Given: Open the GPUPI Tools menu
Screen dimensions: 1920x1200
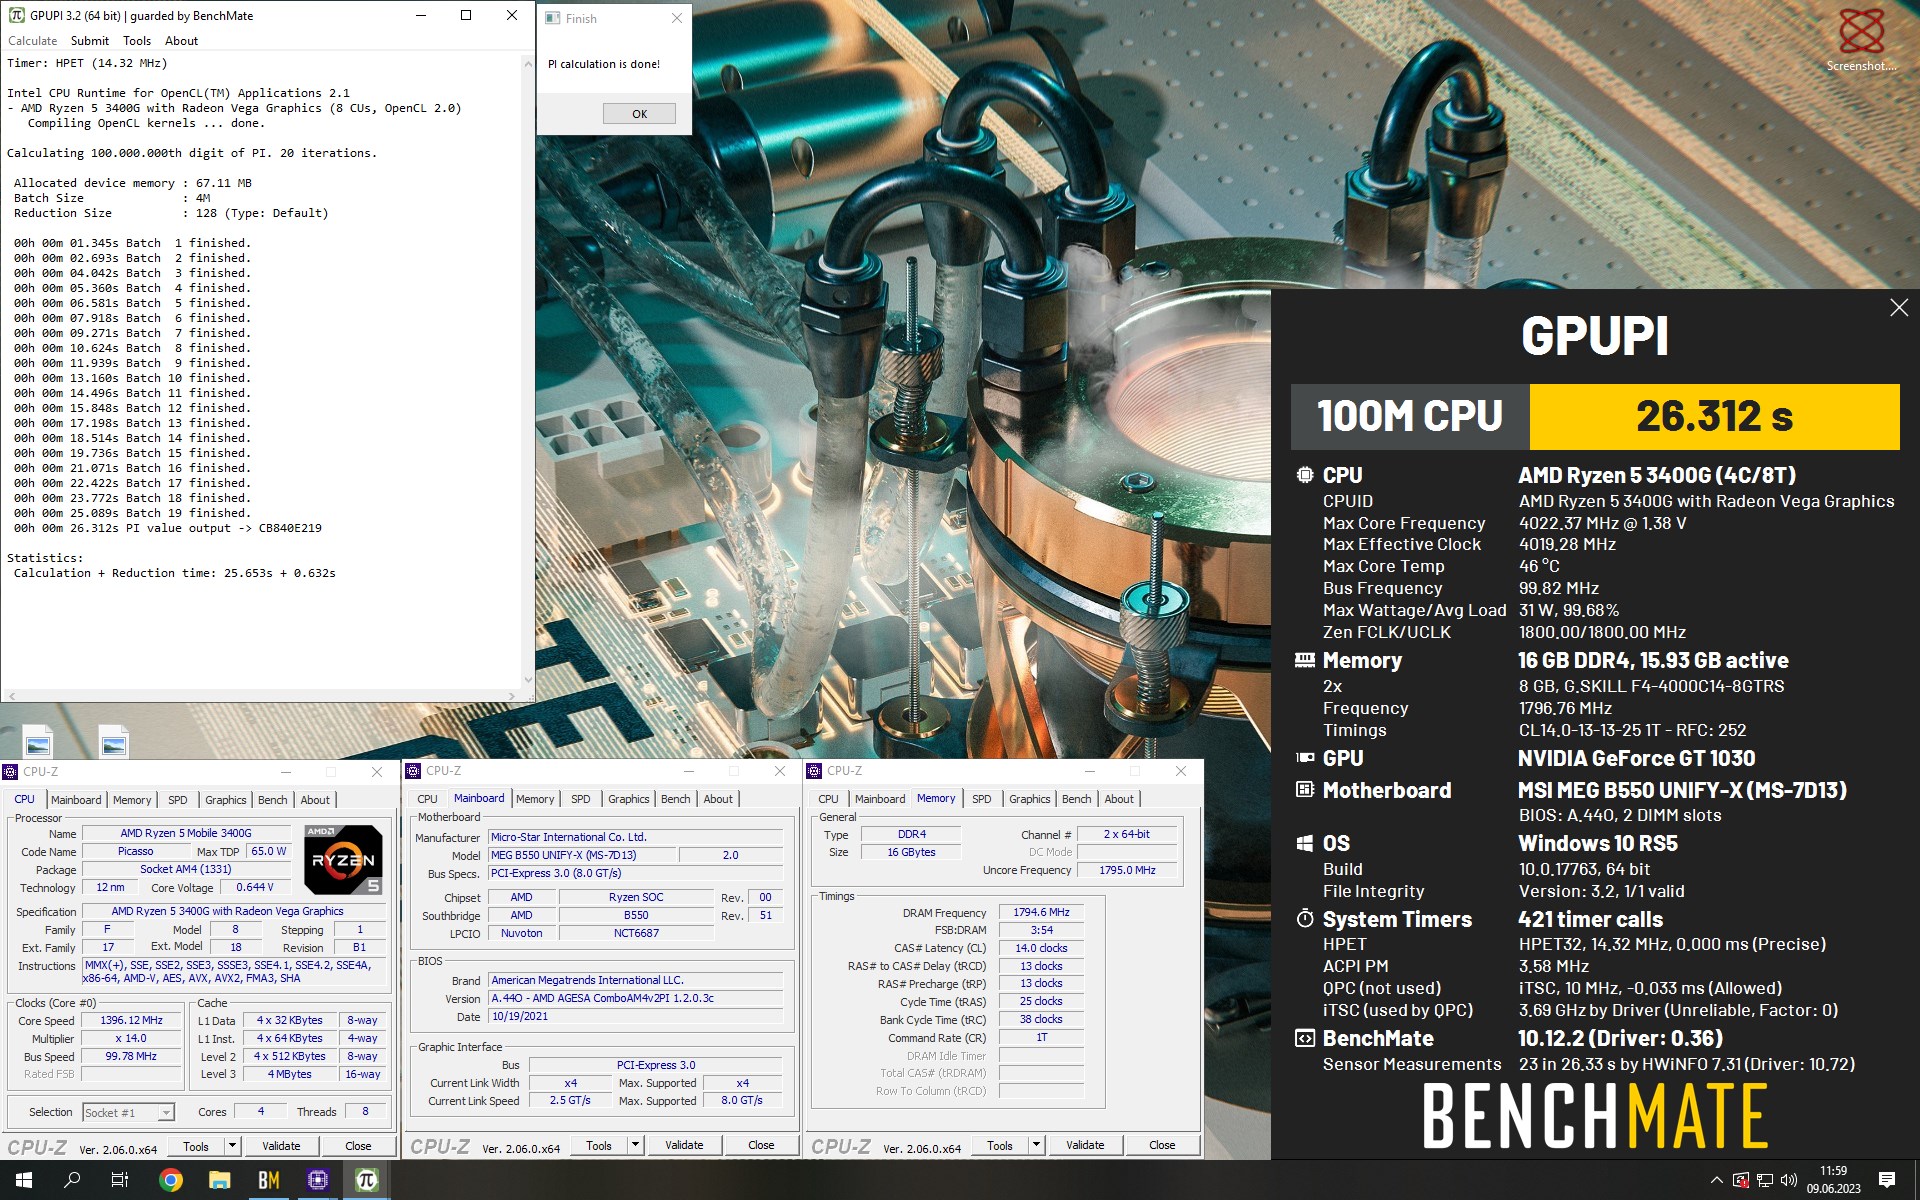Looking at the screenshot, I should [137, 41].
